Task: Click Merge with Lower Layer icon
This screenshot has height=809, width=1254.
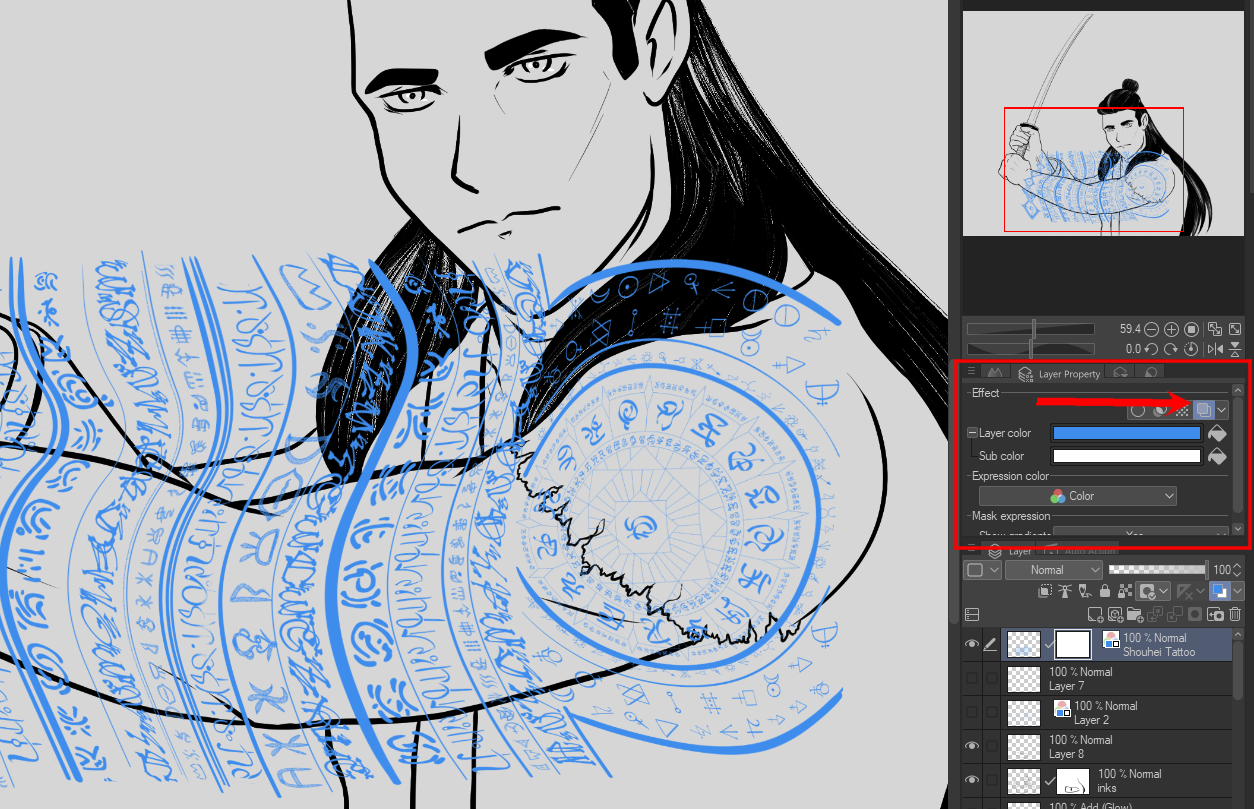Action: click(1175, 614)
